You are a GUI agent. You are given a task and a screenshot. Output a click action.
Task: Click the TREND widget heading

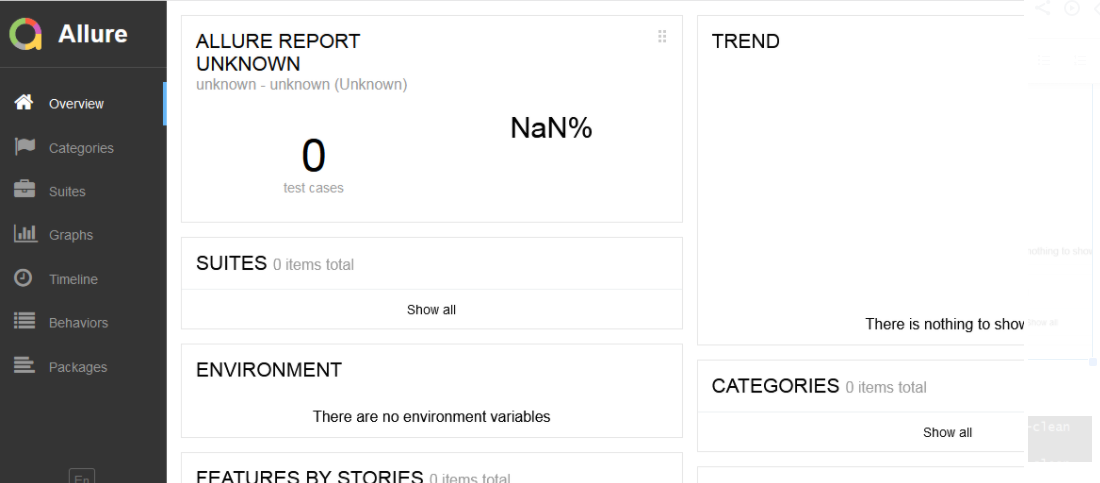point(746,41)
